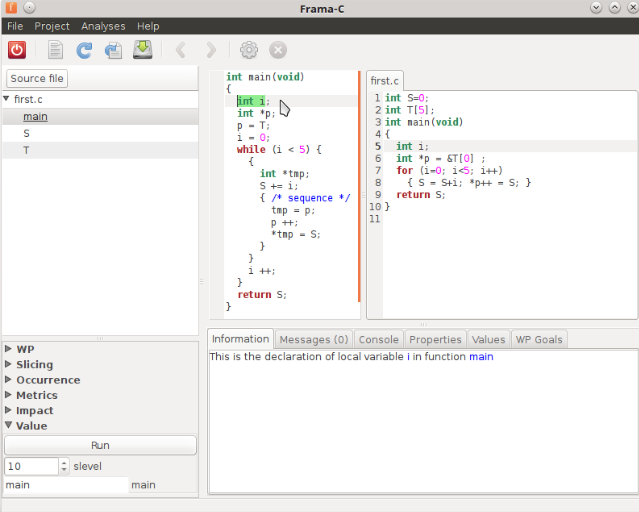Click the back navigation arrow
This screenshot has width=639, height=512.
coord(181,49)
